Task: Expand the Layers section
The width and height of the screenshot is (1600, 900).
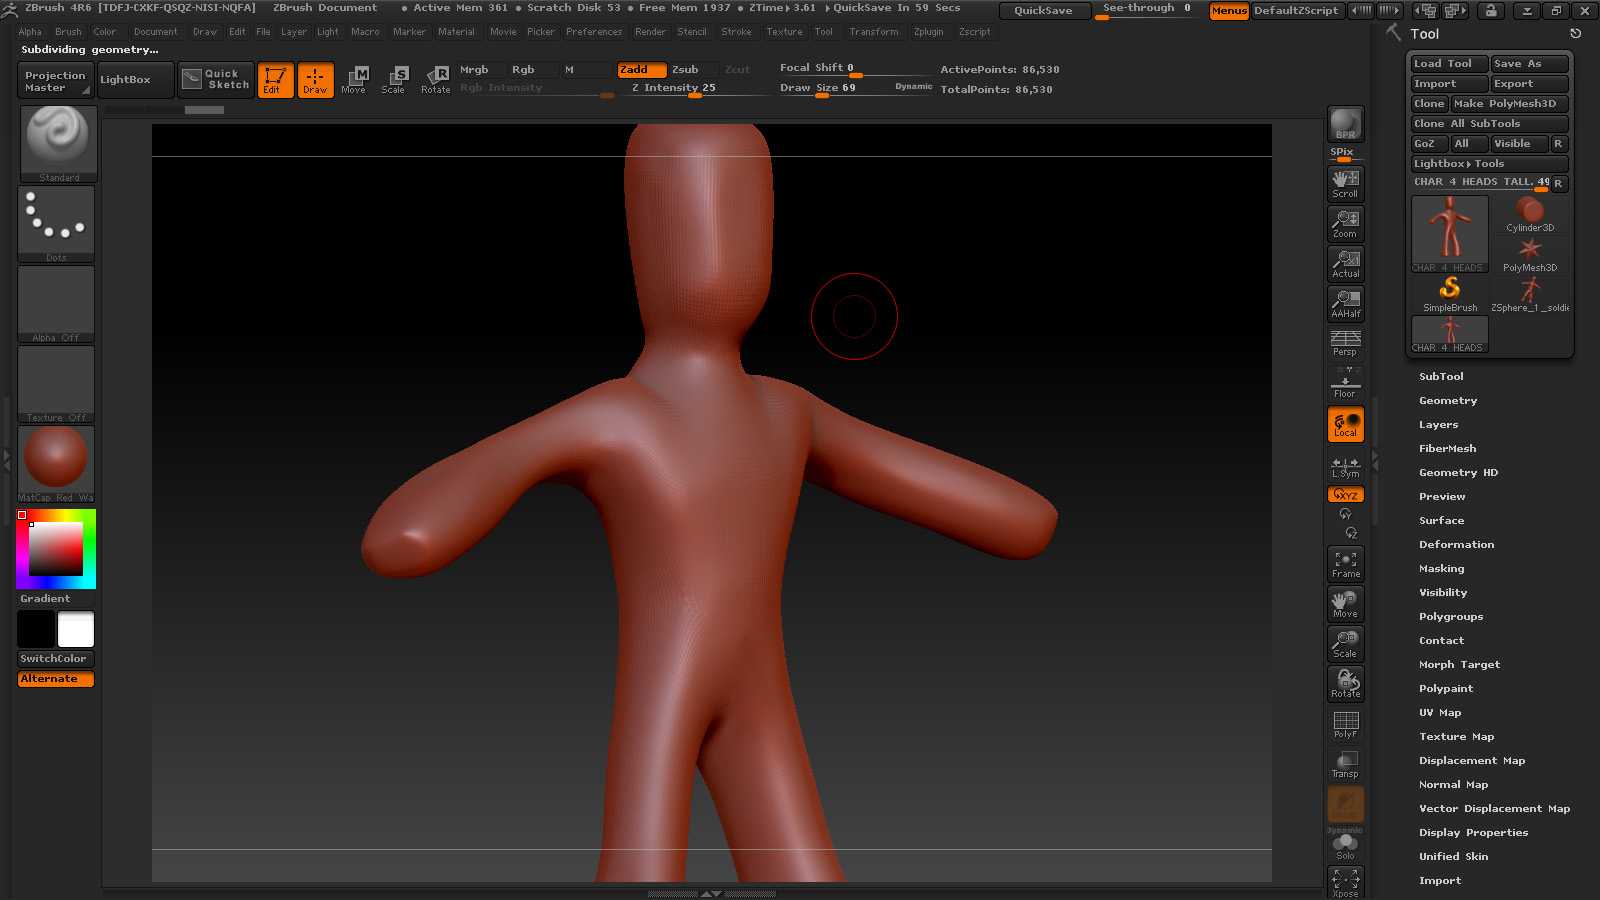Action: (1438, 425)
